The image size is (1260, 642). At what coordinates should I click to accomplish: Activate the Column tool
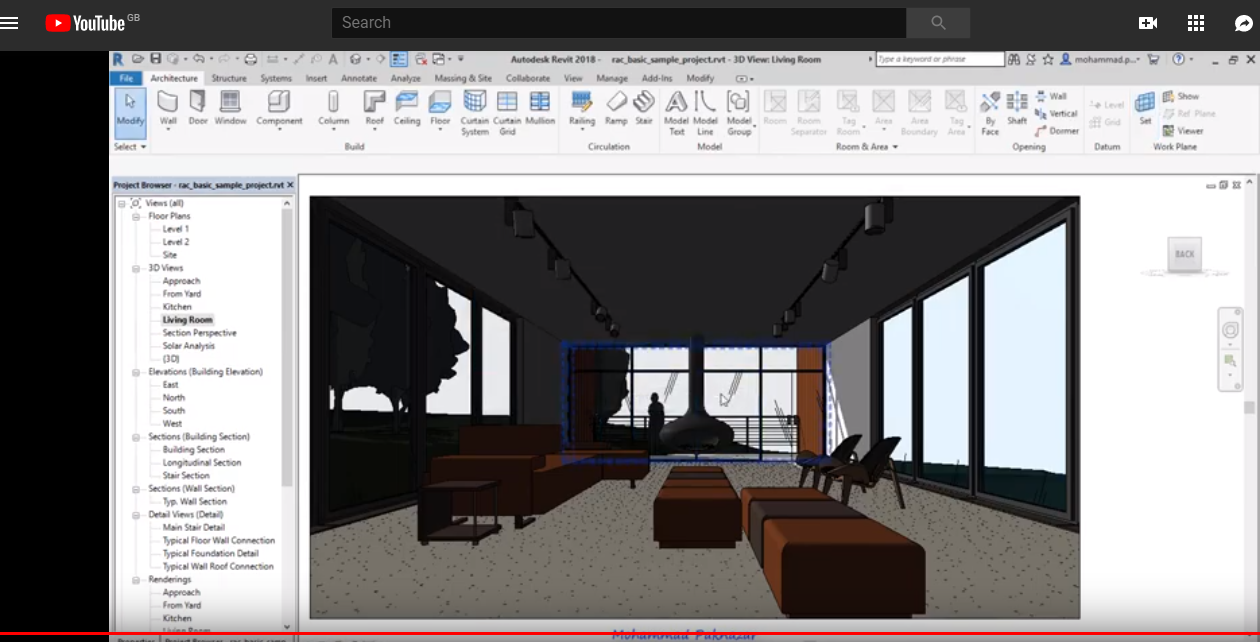(333, 109)
